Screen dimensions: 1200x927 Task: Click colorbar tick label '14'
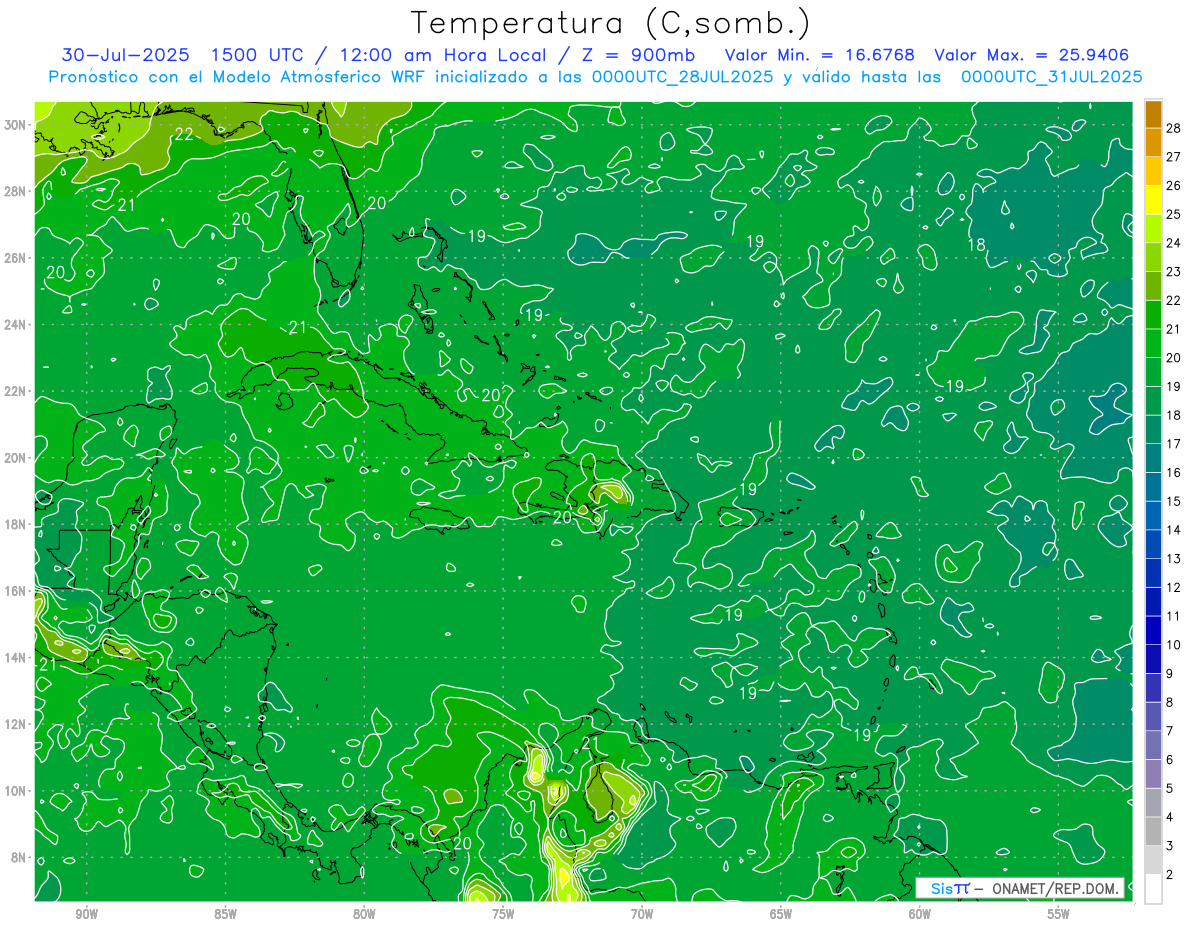click(x=1174, y=529)
